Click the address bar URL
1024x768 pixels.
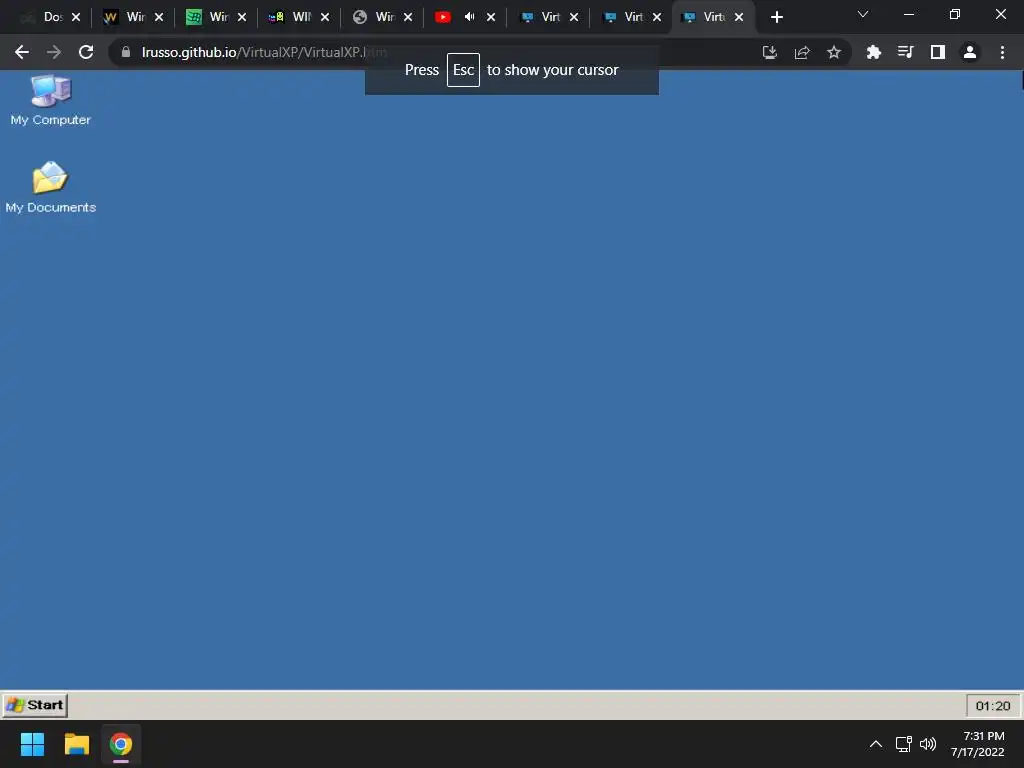[x=264, y=52]
